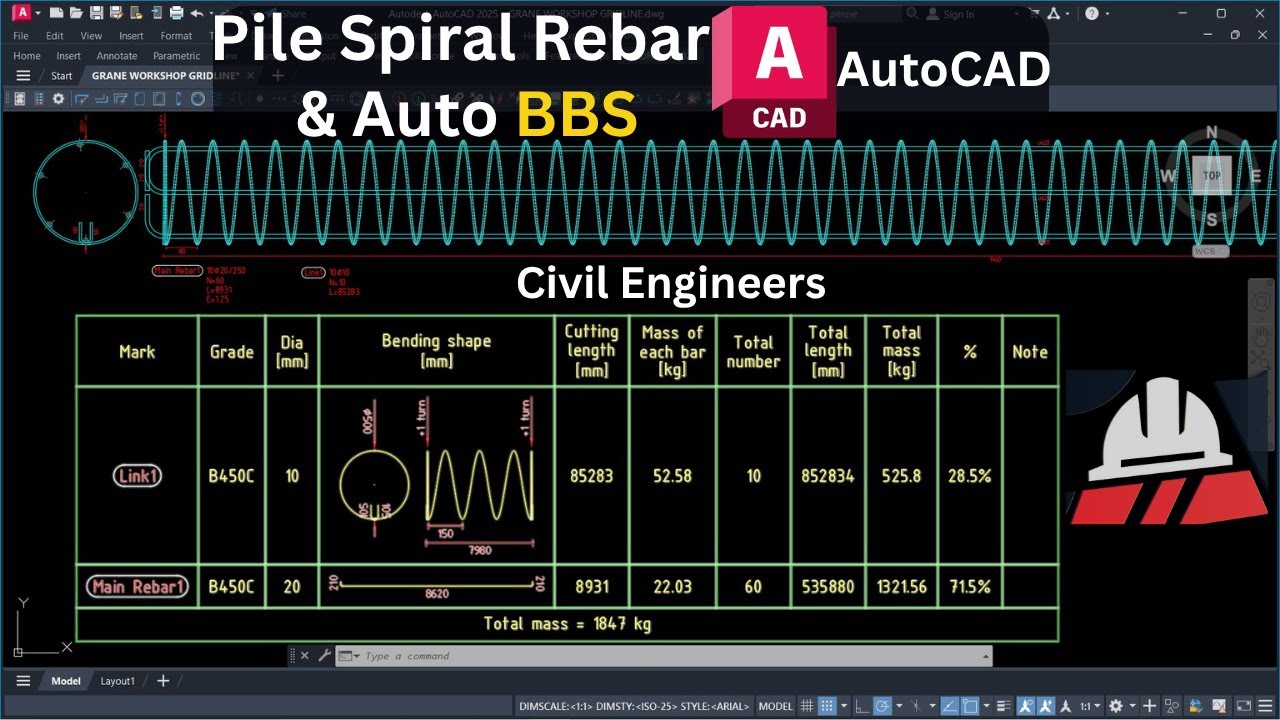Click the Save to Web & Mobile icon
Viewport: 1280px width, 720px height.
click(x=157, y=13)
